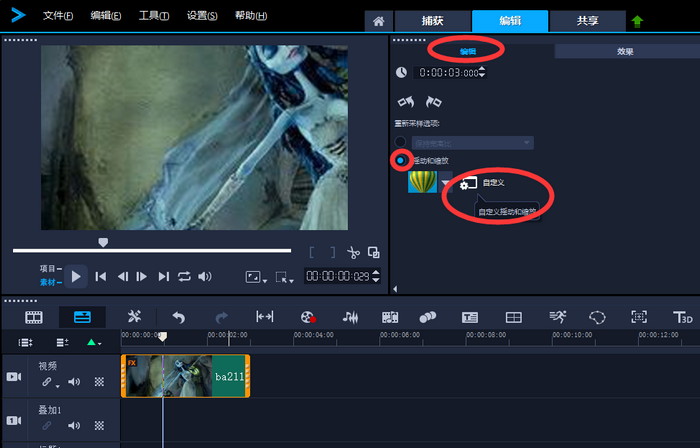700x448 pixels.
Task: Open the 文件 menu
Action: click(59, 16)
